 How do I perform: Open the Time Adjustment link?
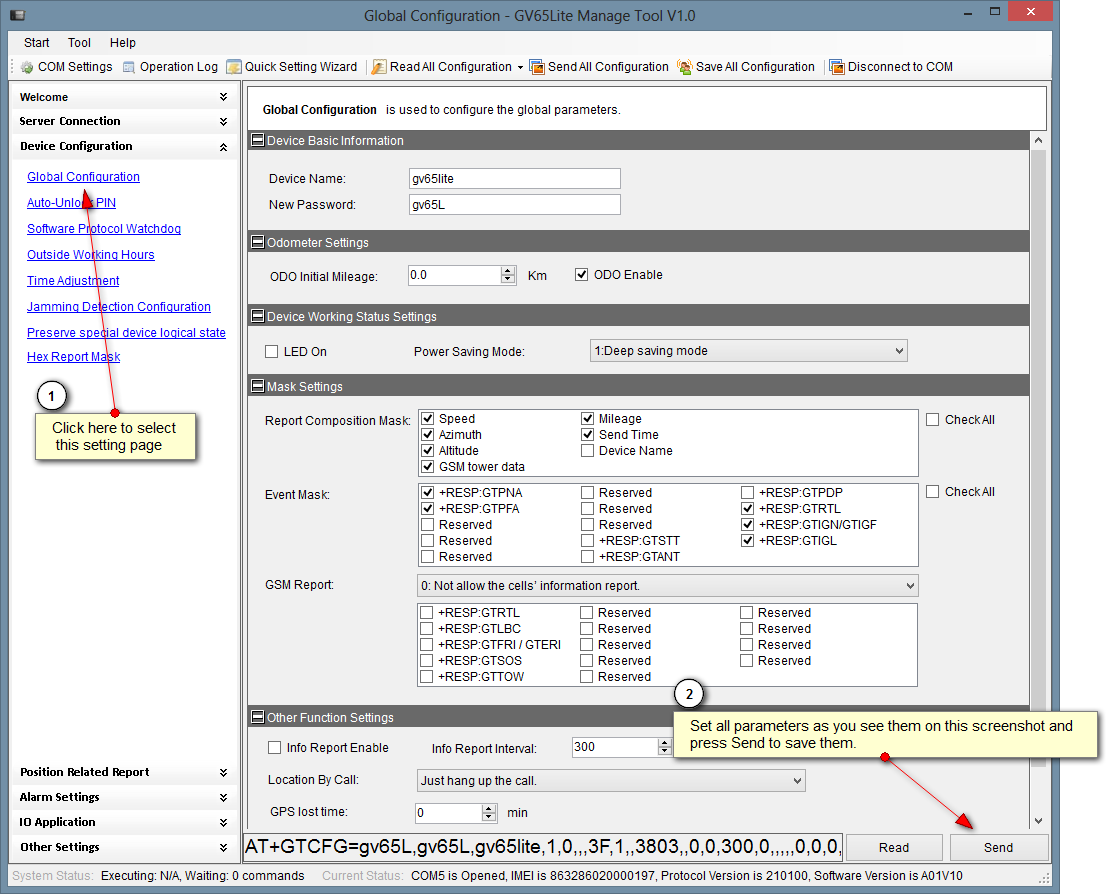pyautogui.click(x=73, y=281)
